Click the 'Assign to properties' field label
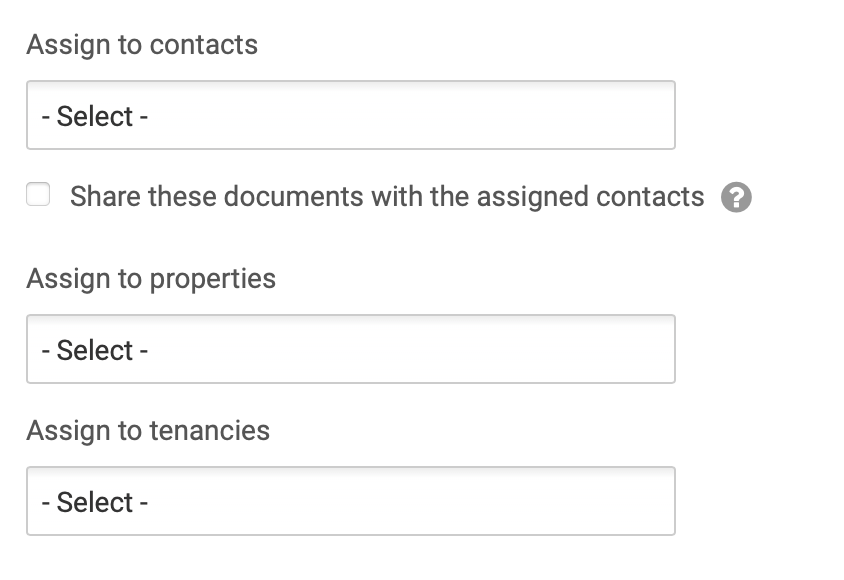The width and height of the screenshot is (844, 580). pyautogui.click(x=151, y=279)
